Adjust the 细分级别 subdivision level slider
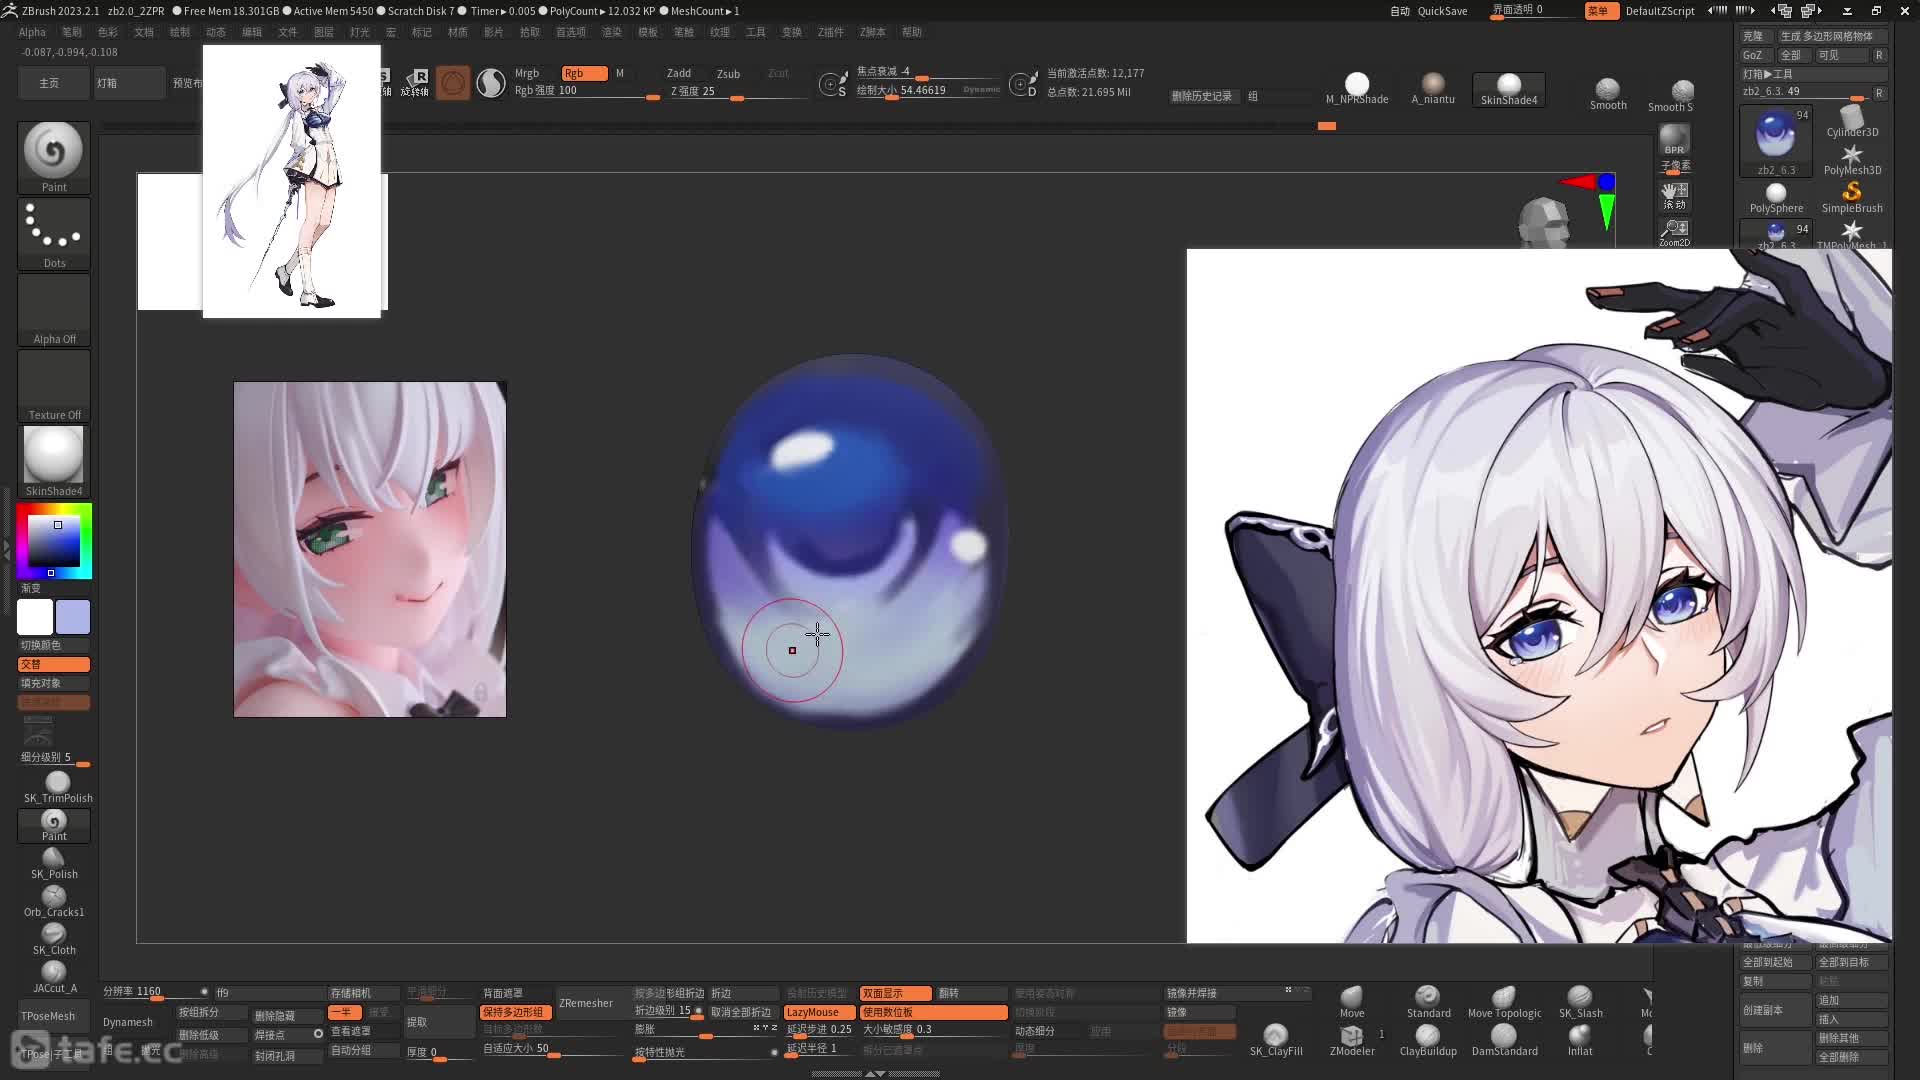 (x=54, y=758)
